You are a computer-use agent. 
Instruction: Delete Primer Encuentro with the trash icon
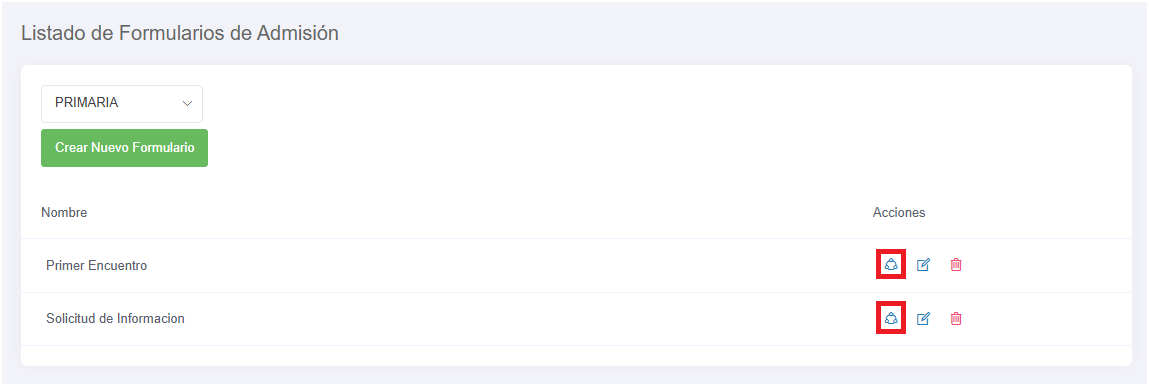(956, 264)
